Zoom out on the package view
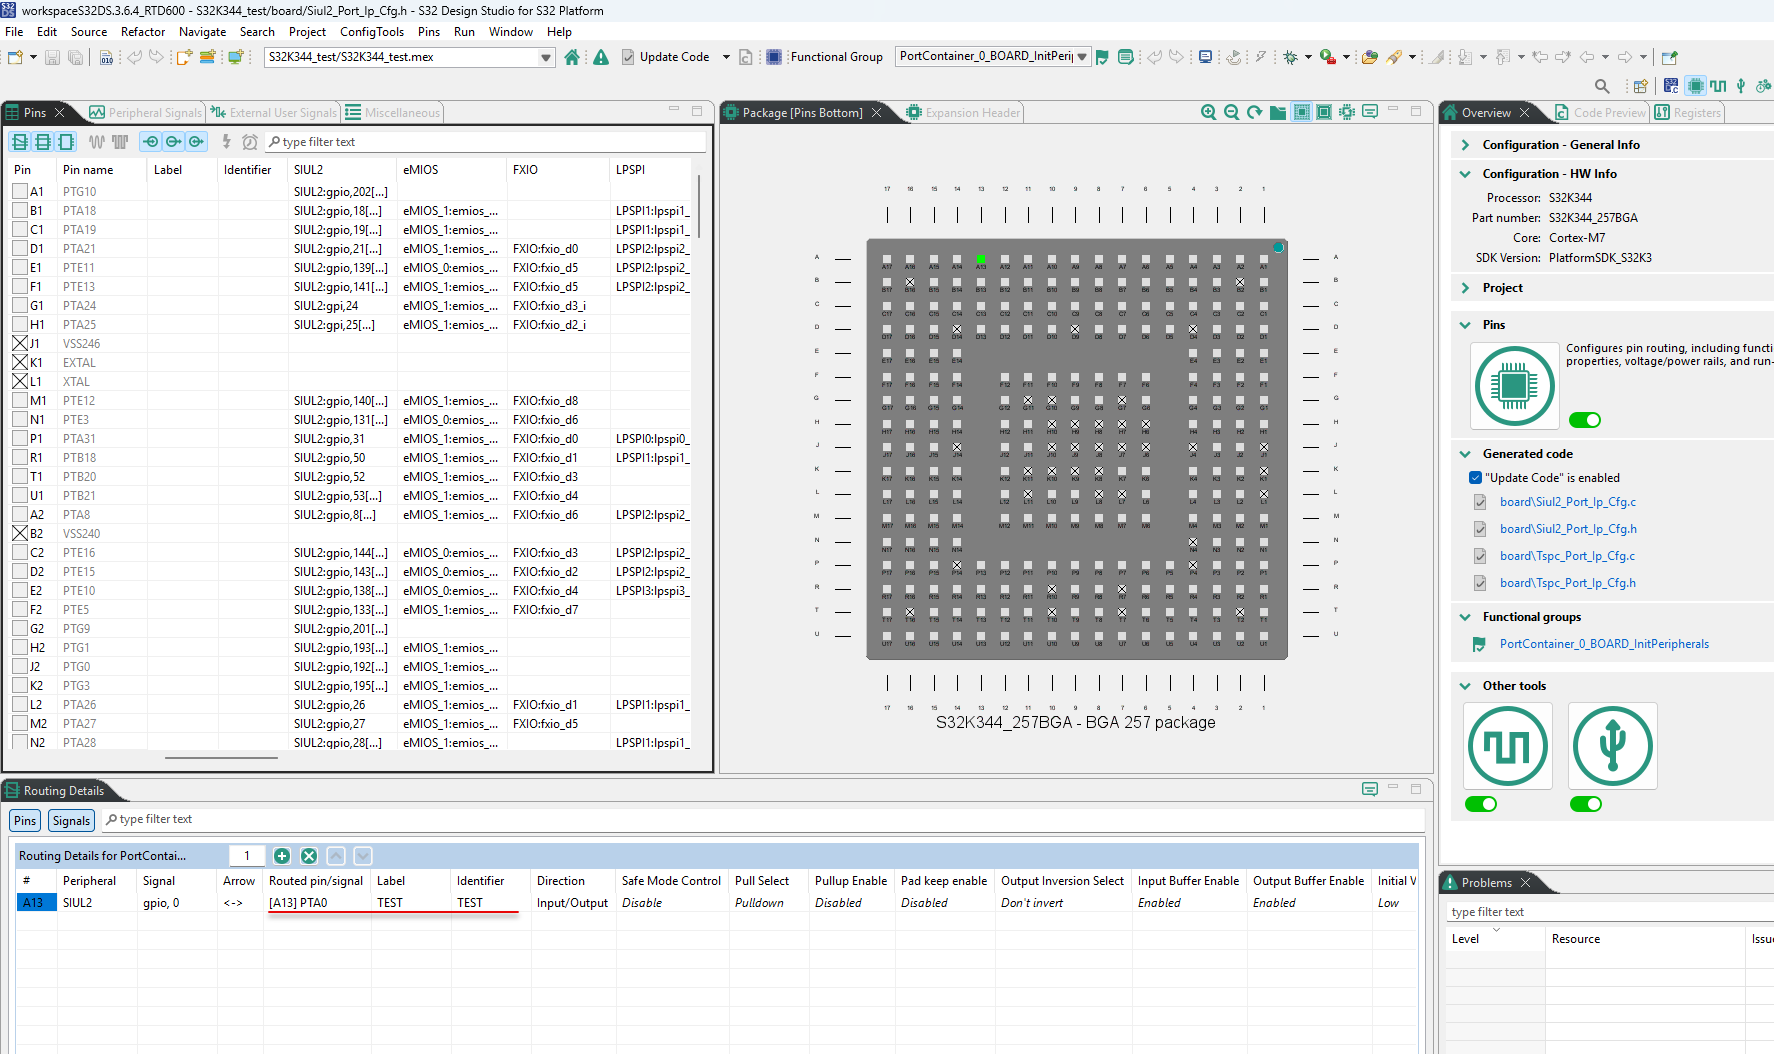 click(x=1231, y=113)
